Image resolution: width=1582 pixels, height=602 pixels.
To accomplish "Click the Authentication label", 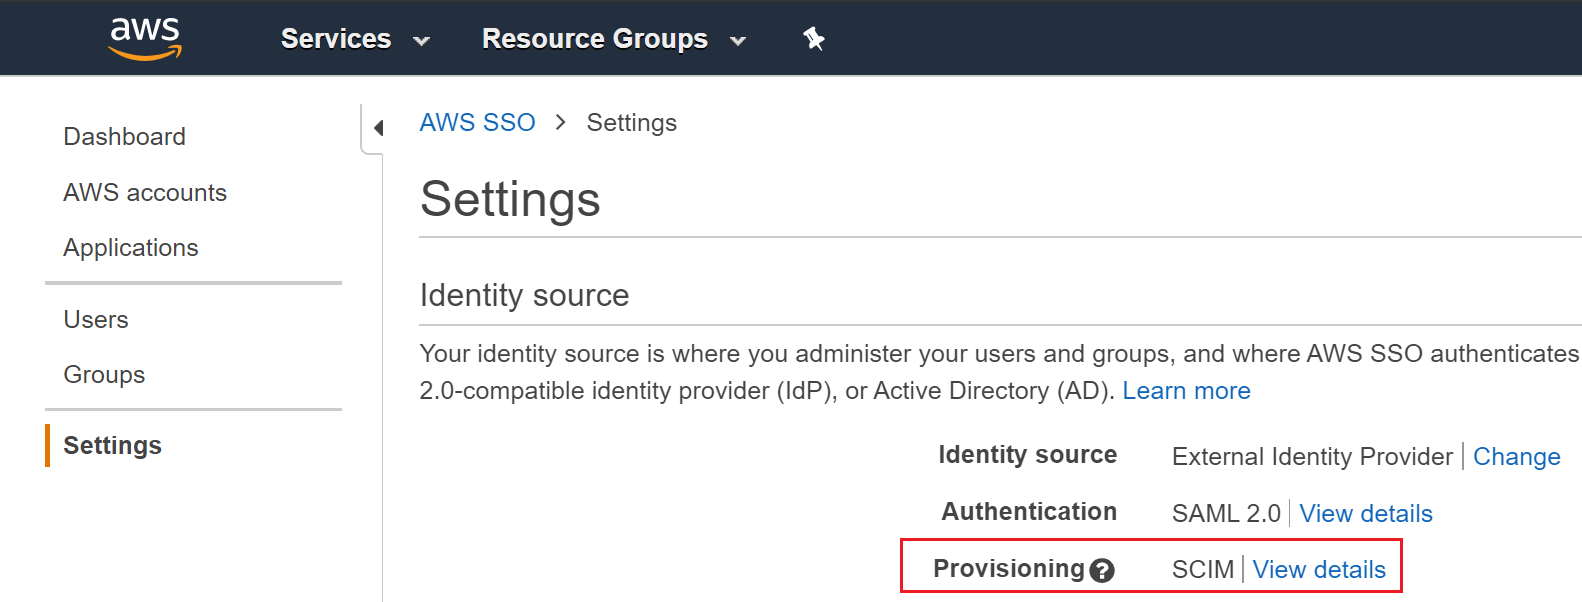I will pyautogui.click(x=1029, y=512).
